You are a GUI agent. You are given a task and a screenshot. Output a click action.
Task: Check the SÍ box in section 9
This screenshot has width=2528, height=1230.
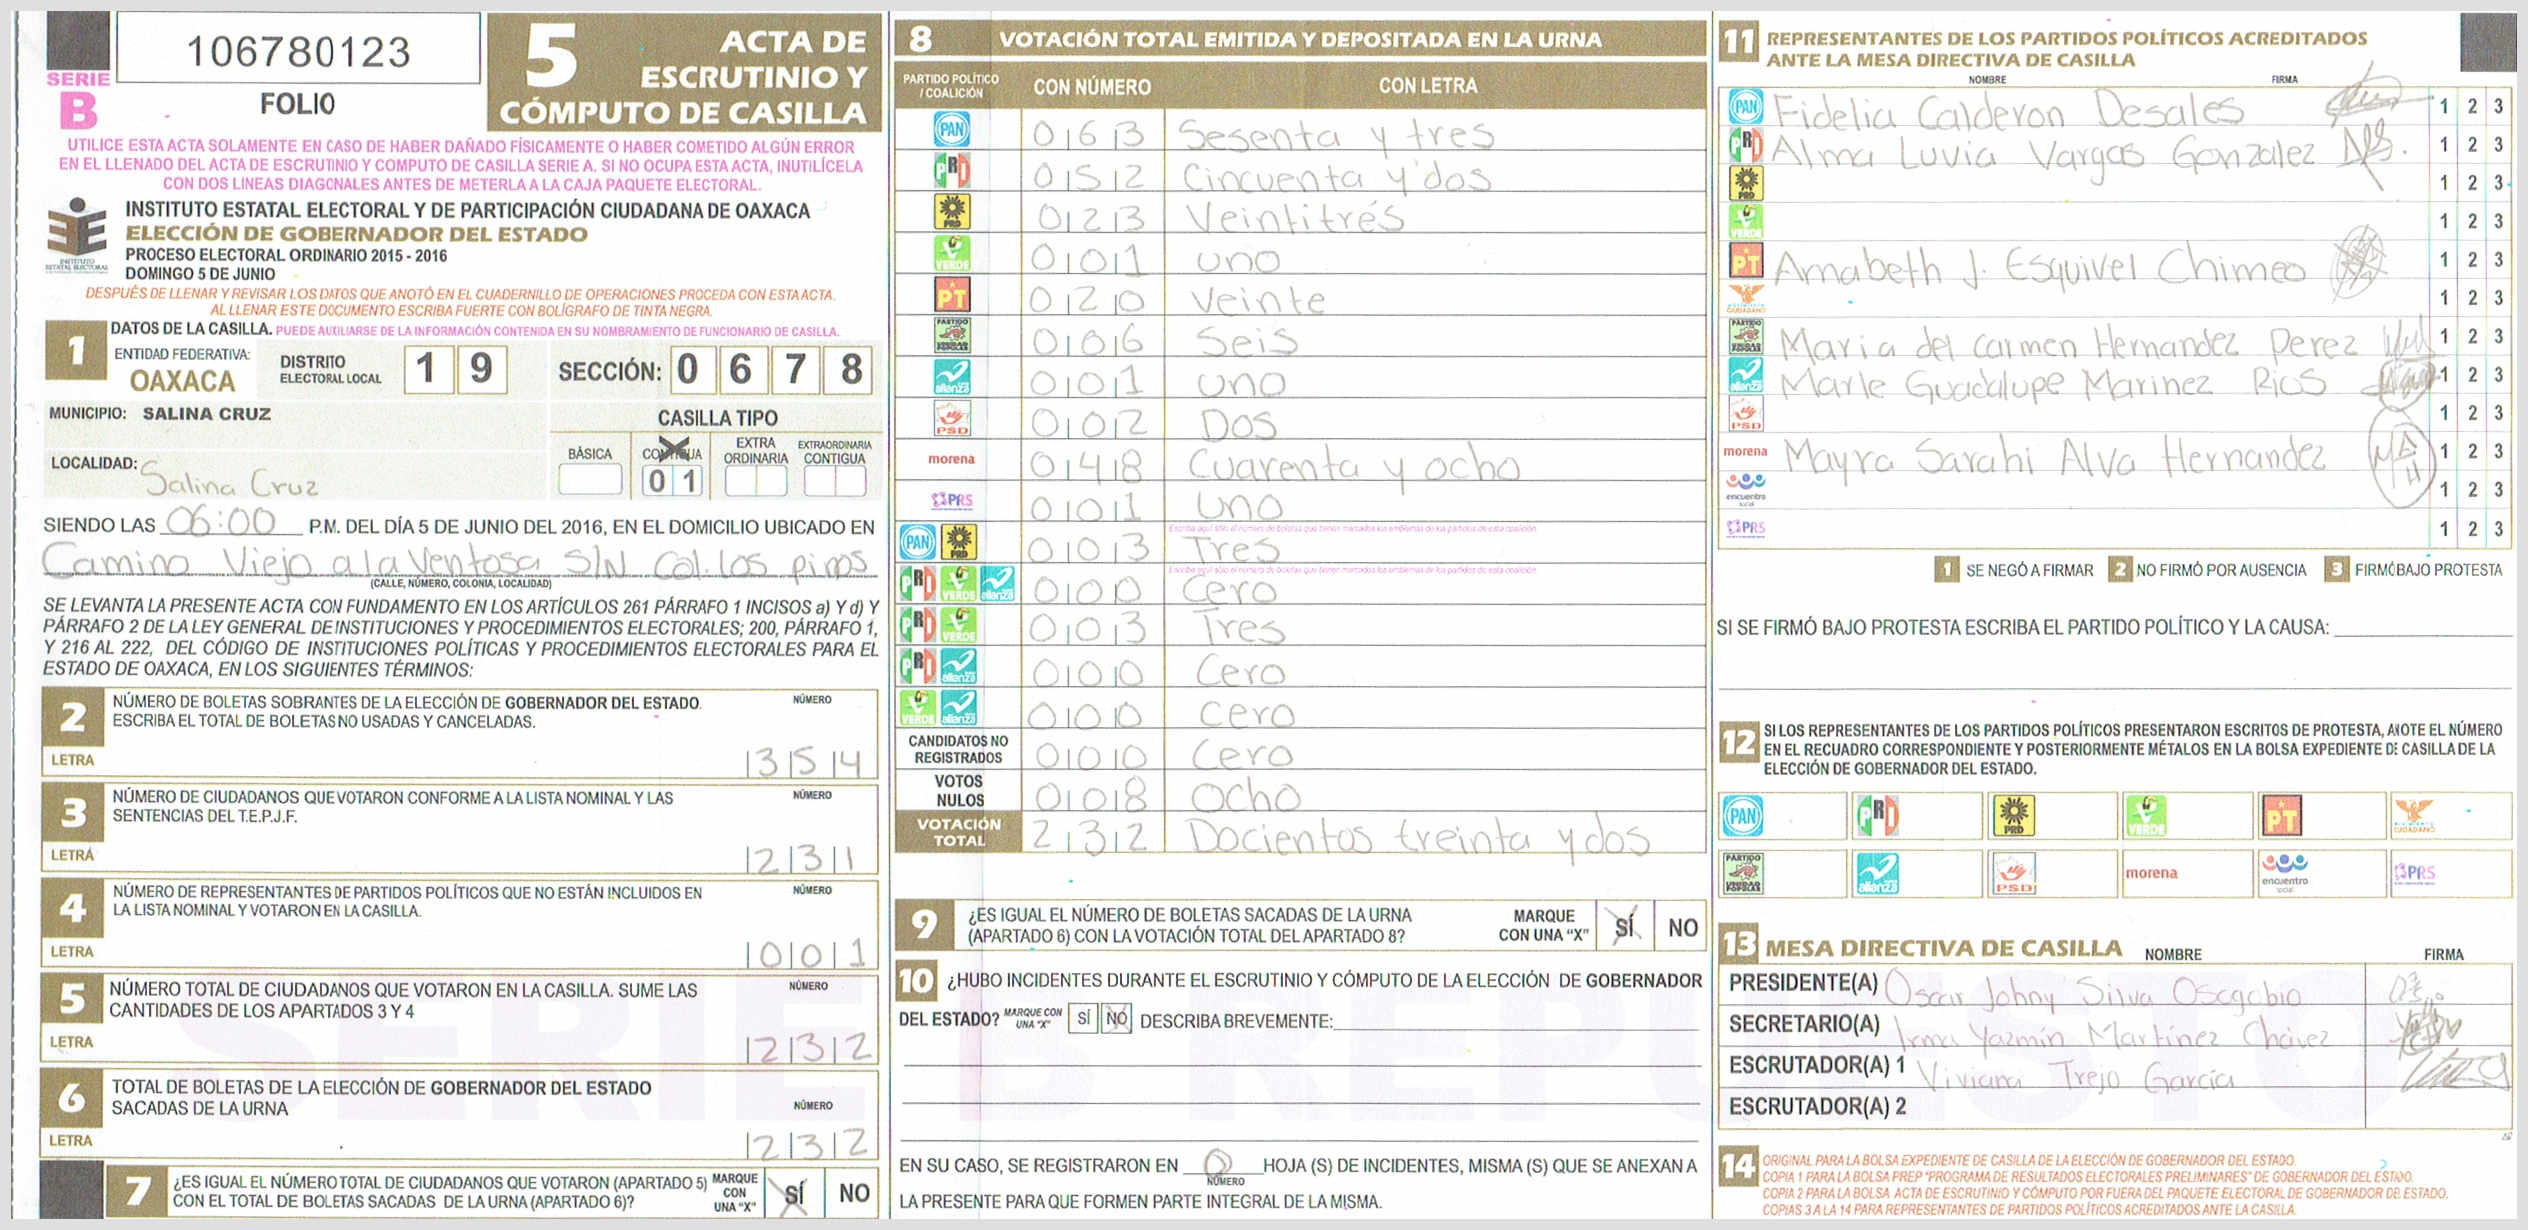coord(1625,927)
